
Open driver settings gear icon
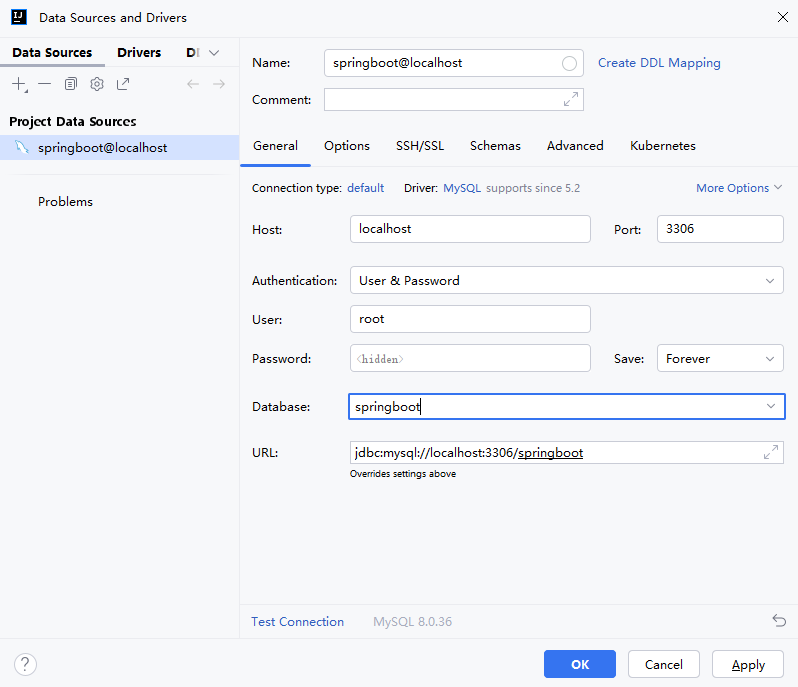click(x=97, y=85)
